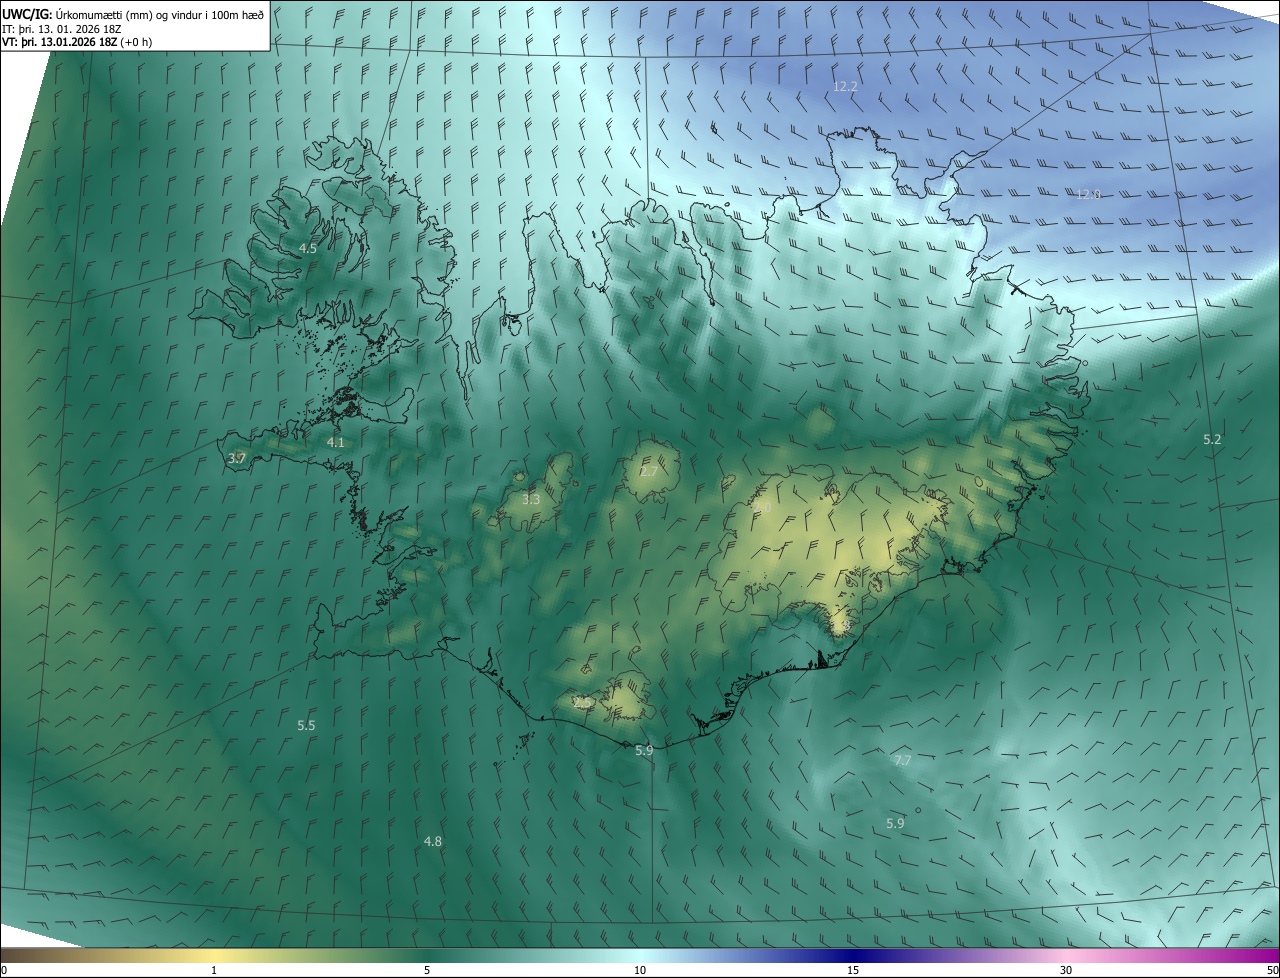
Task: Click the 12.0 value label in the northeast
Action: pyautogui.click(x=1088, y=194)
